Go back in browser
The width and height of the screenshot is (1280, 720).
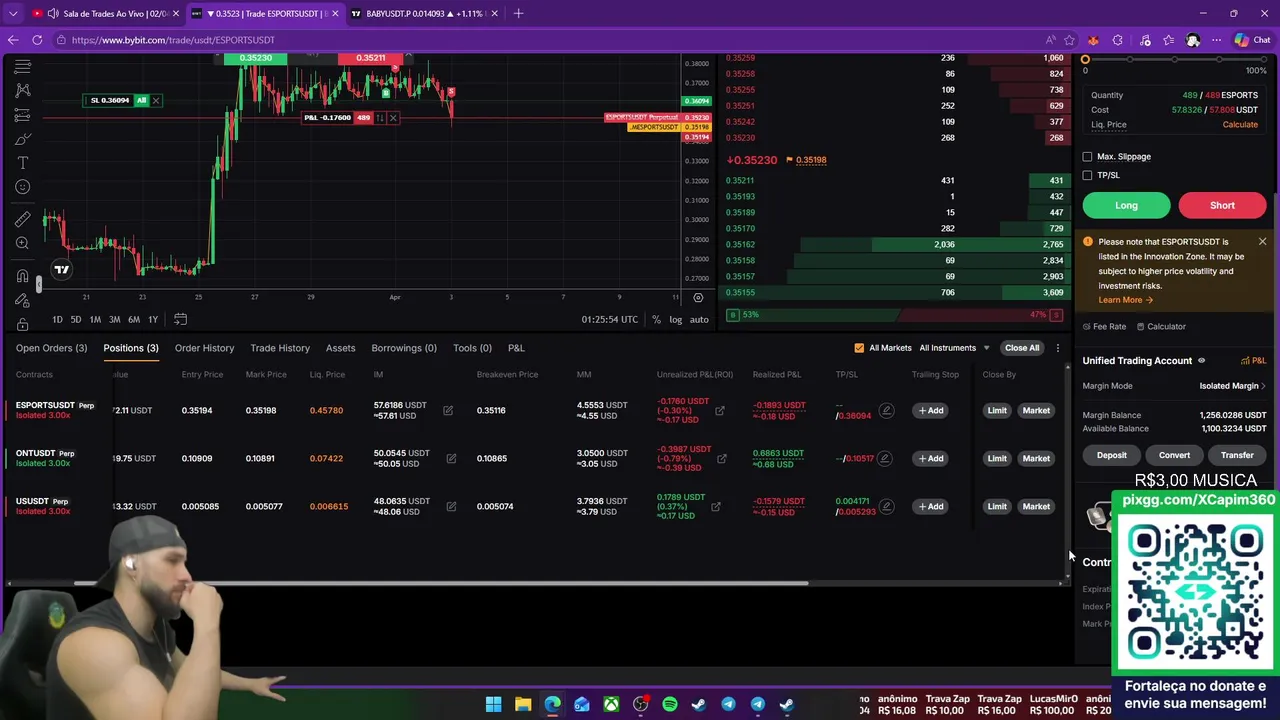click(x=12, y=40)
